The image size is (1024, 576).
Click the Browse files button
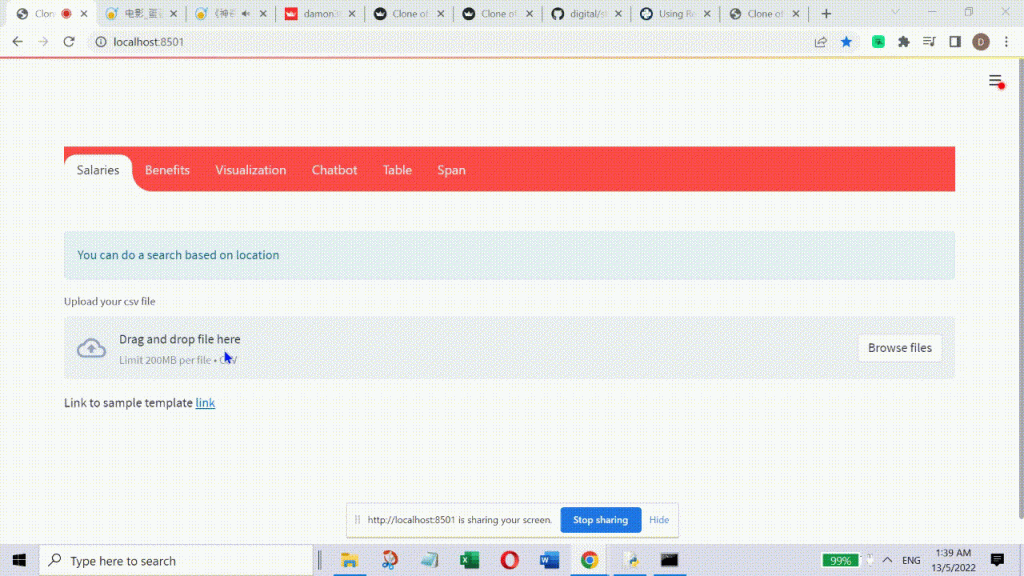[899, 348]
